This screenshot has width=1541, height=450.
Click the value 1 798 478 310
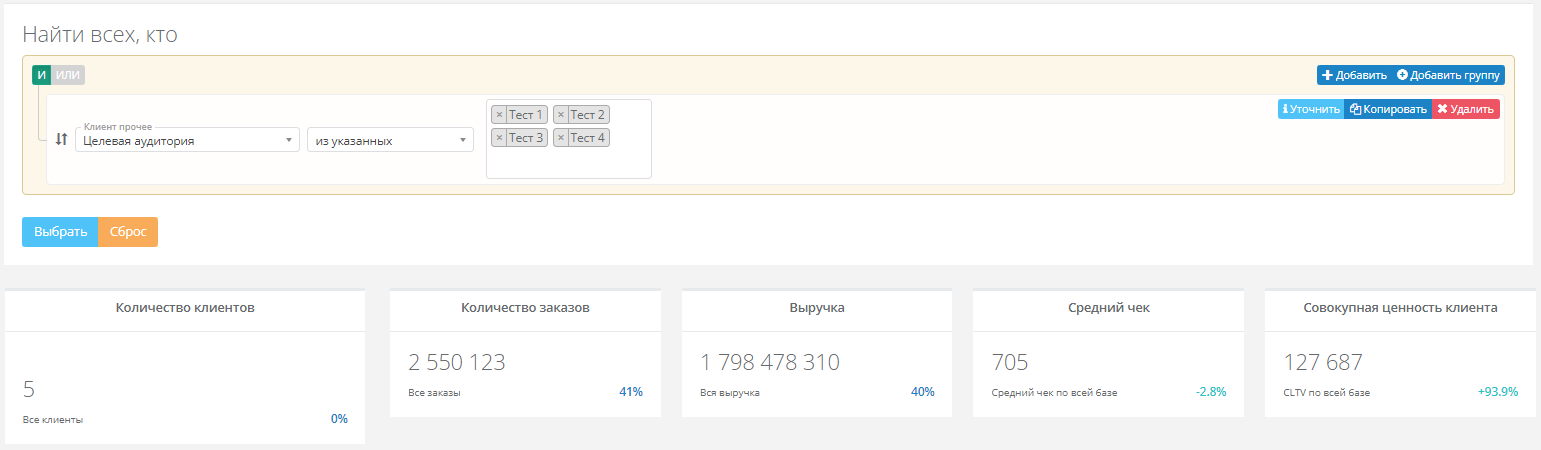[x=770, y=362]
